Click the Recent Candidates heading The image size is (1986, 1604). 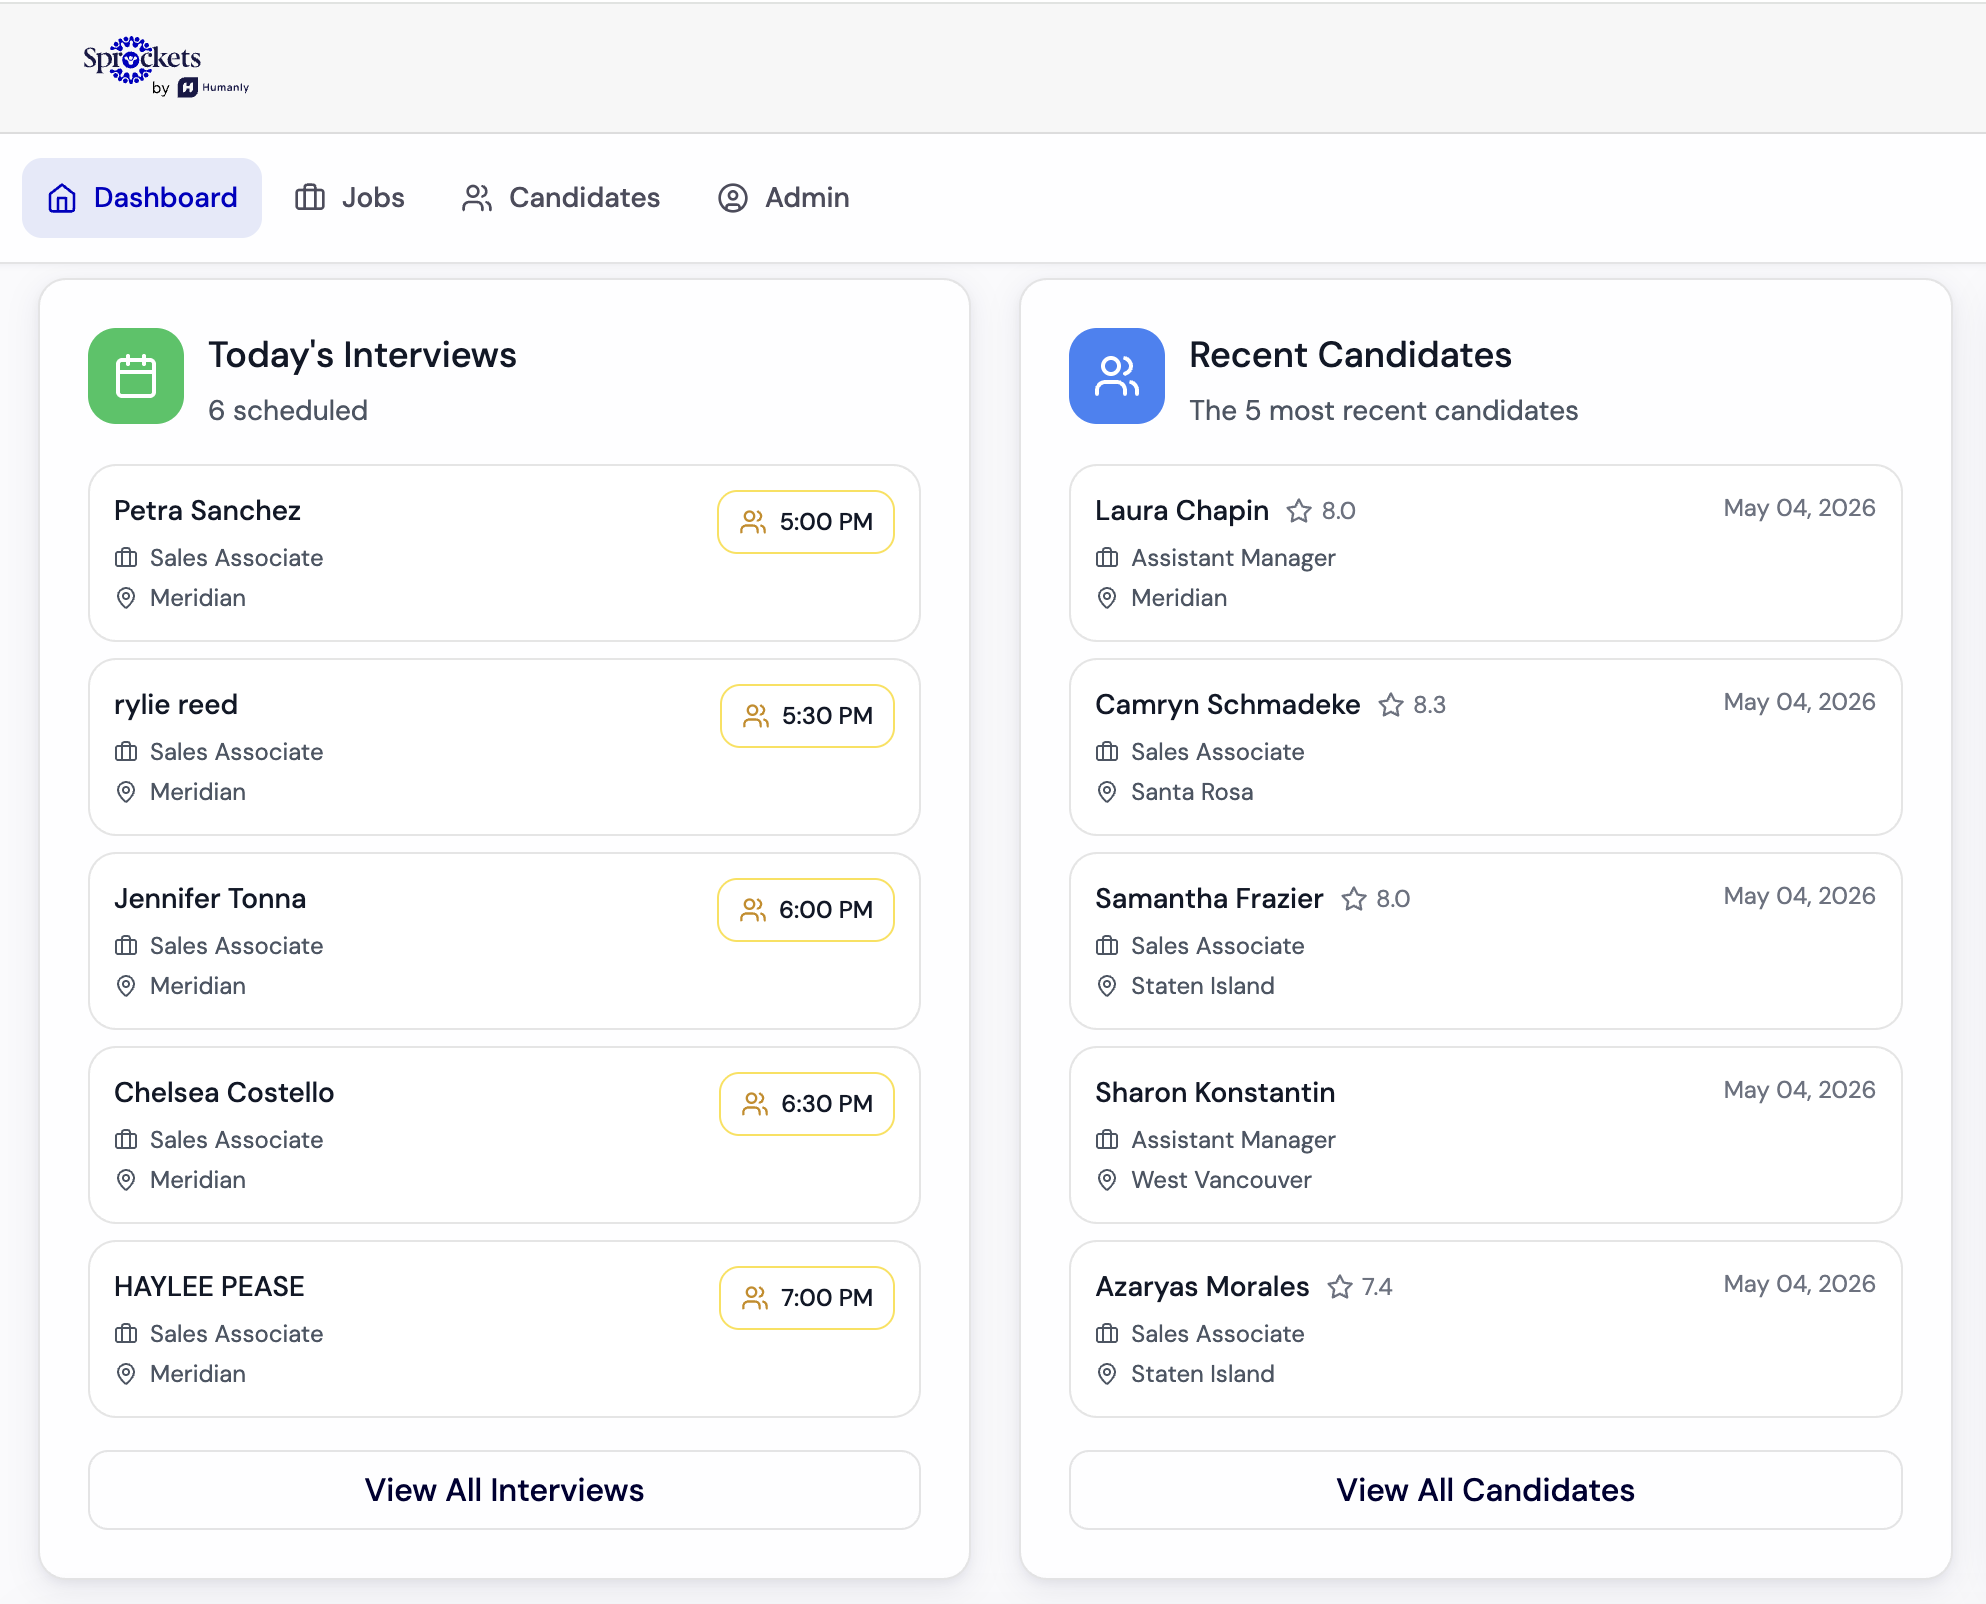1350,355
